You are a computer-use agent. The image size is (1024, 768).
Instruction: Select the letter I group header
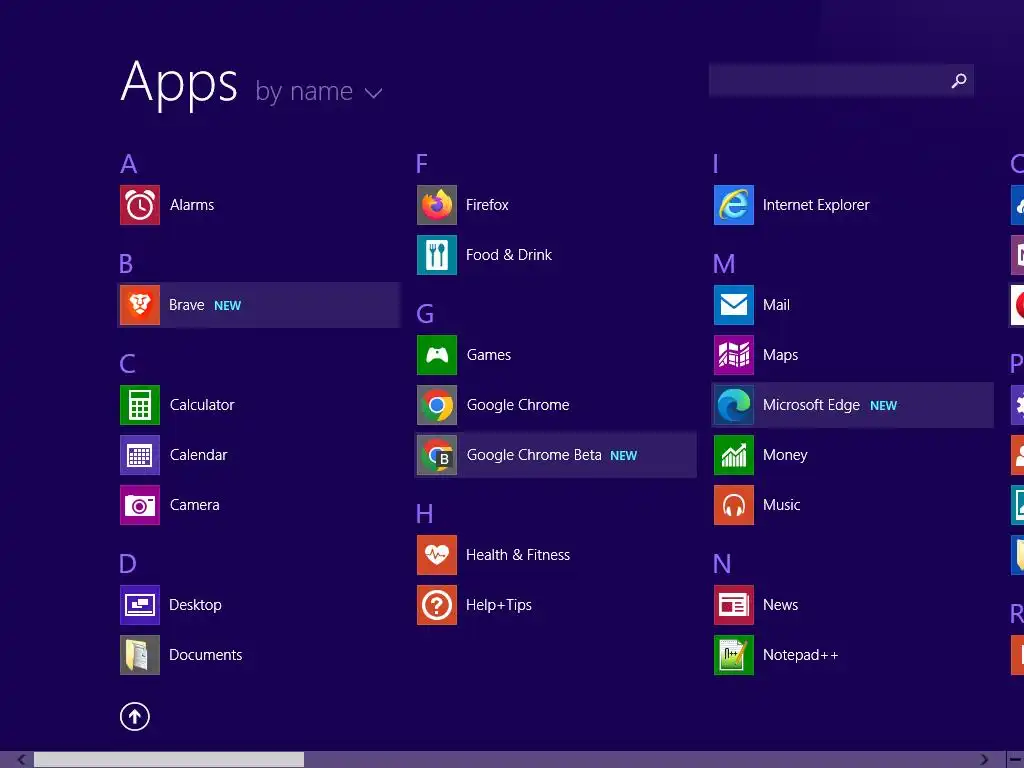coord(716,164)
